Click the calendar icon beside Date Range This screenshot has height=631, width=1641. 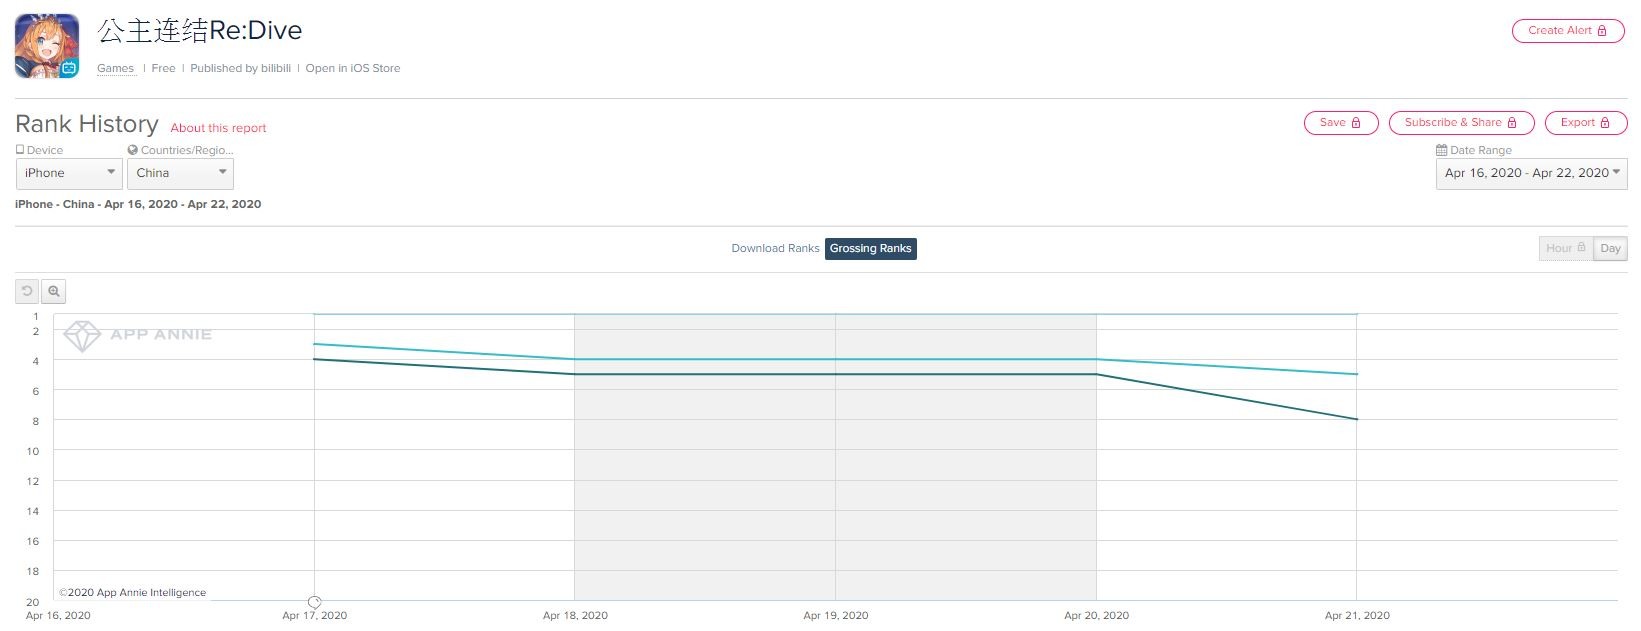[1441, 150]
